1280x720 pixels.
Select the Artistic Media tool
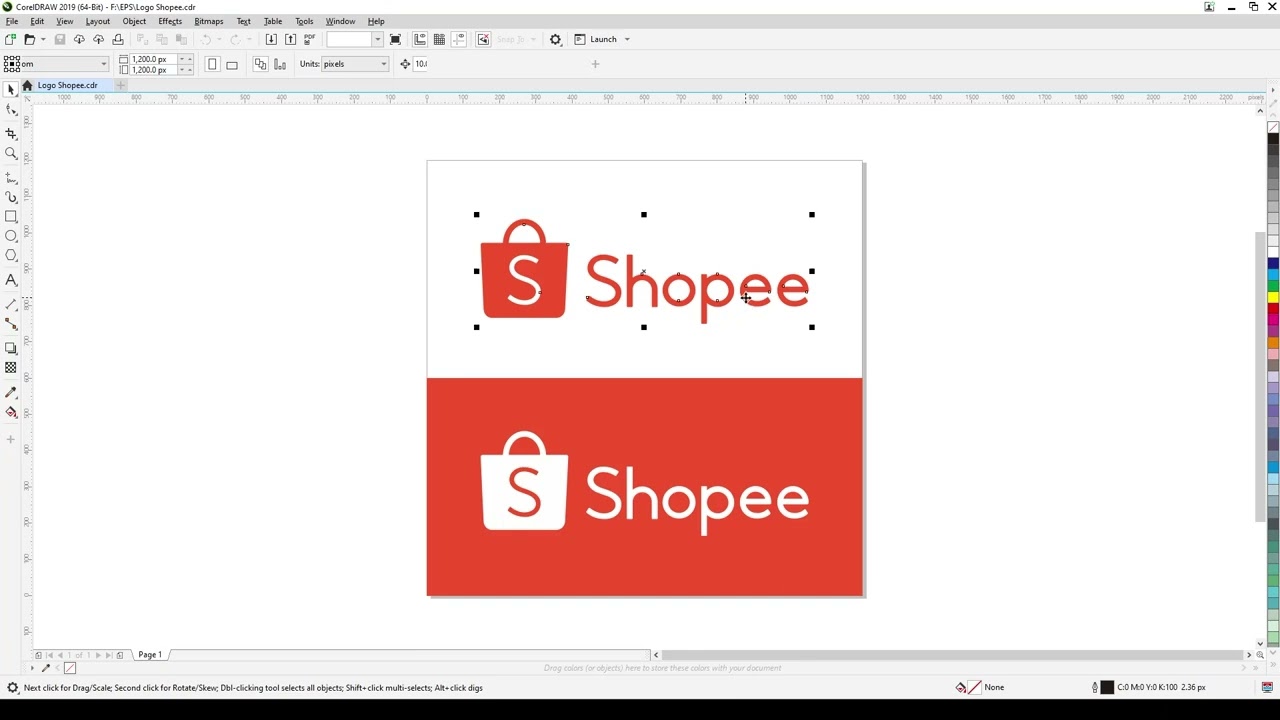click(x=11, y=197)
